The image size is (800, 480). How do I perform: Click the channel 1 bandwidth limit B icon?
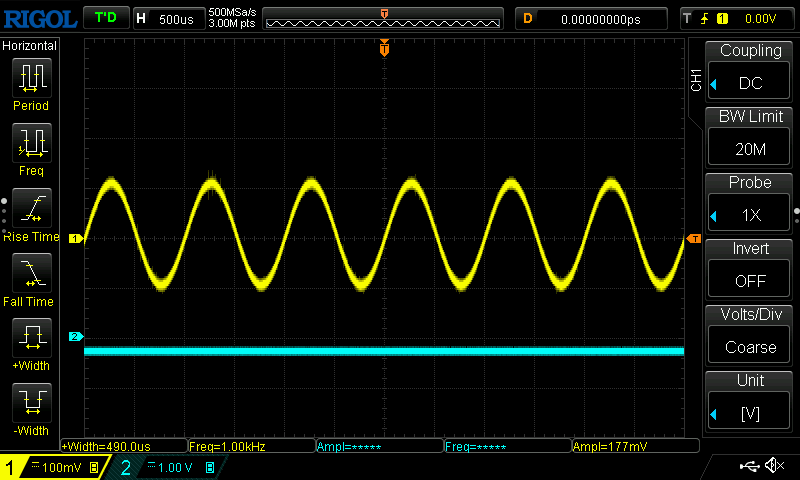tap(94, 467)
